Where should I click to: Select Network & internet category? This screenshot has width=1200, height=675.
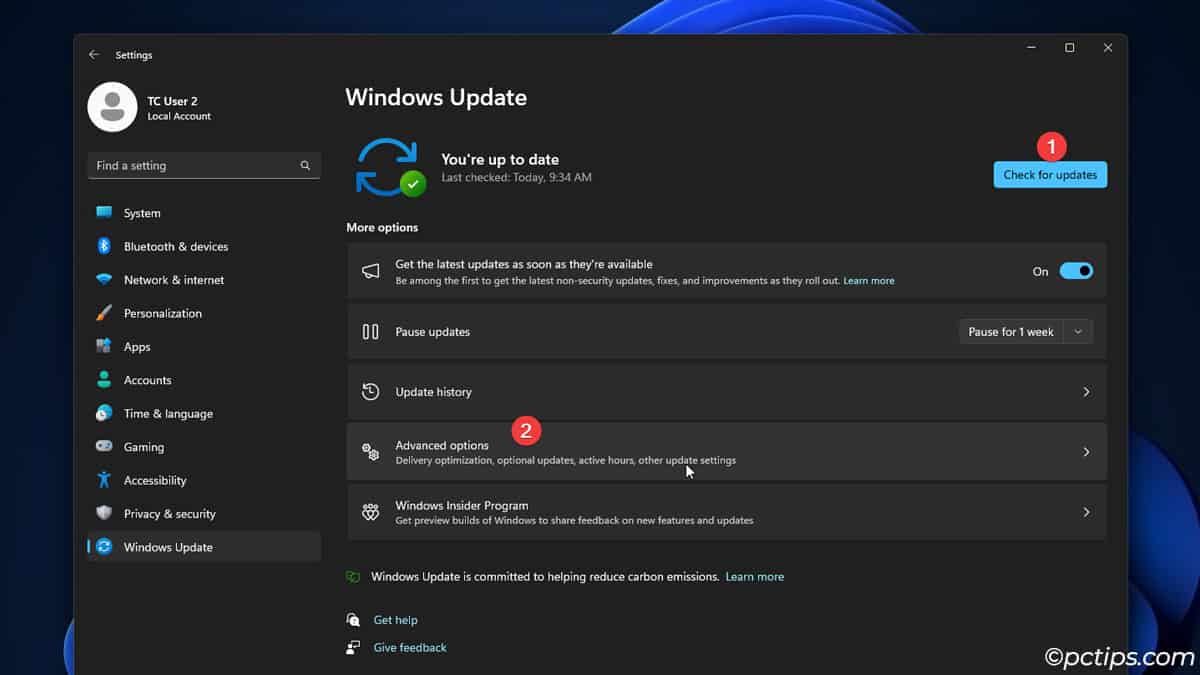[x=204, y=280]
